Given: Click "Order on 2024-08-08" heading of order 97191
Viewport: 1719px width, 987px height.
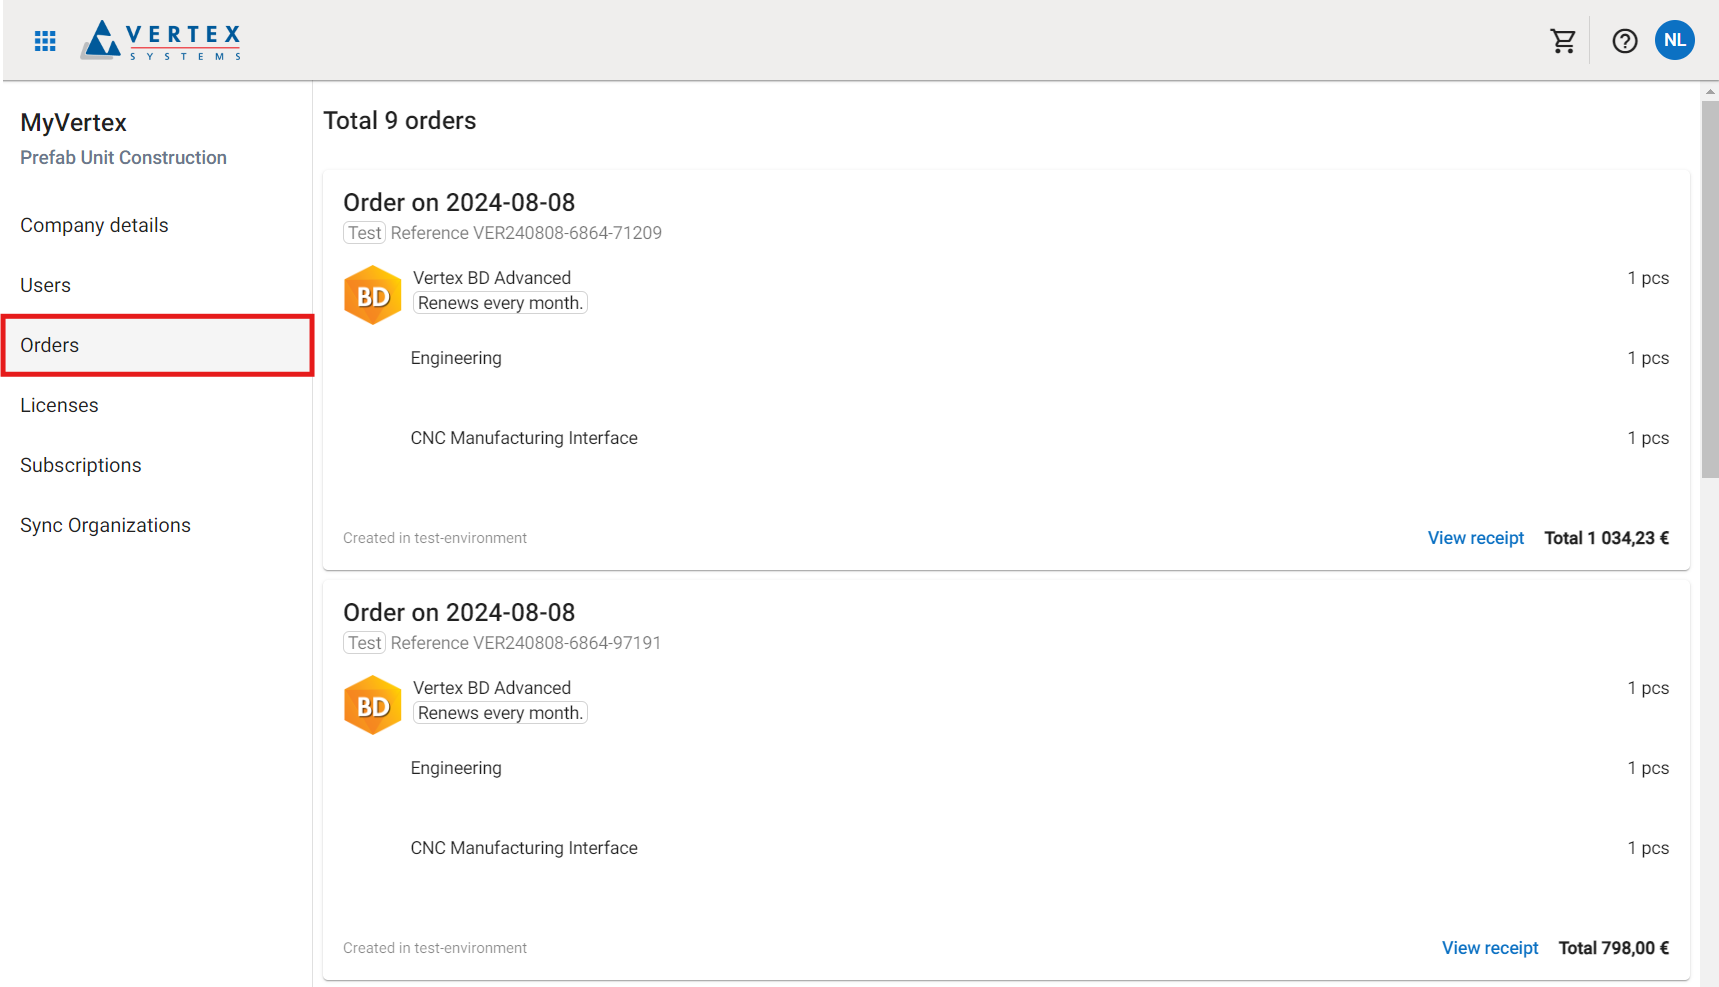Looking at the screenshot, I should pyautogui.click(x=459, y=613).
